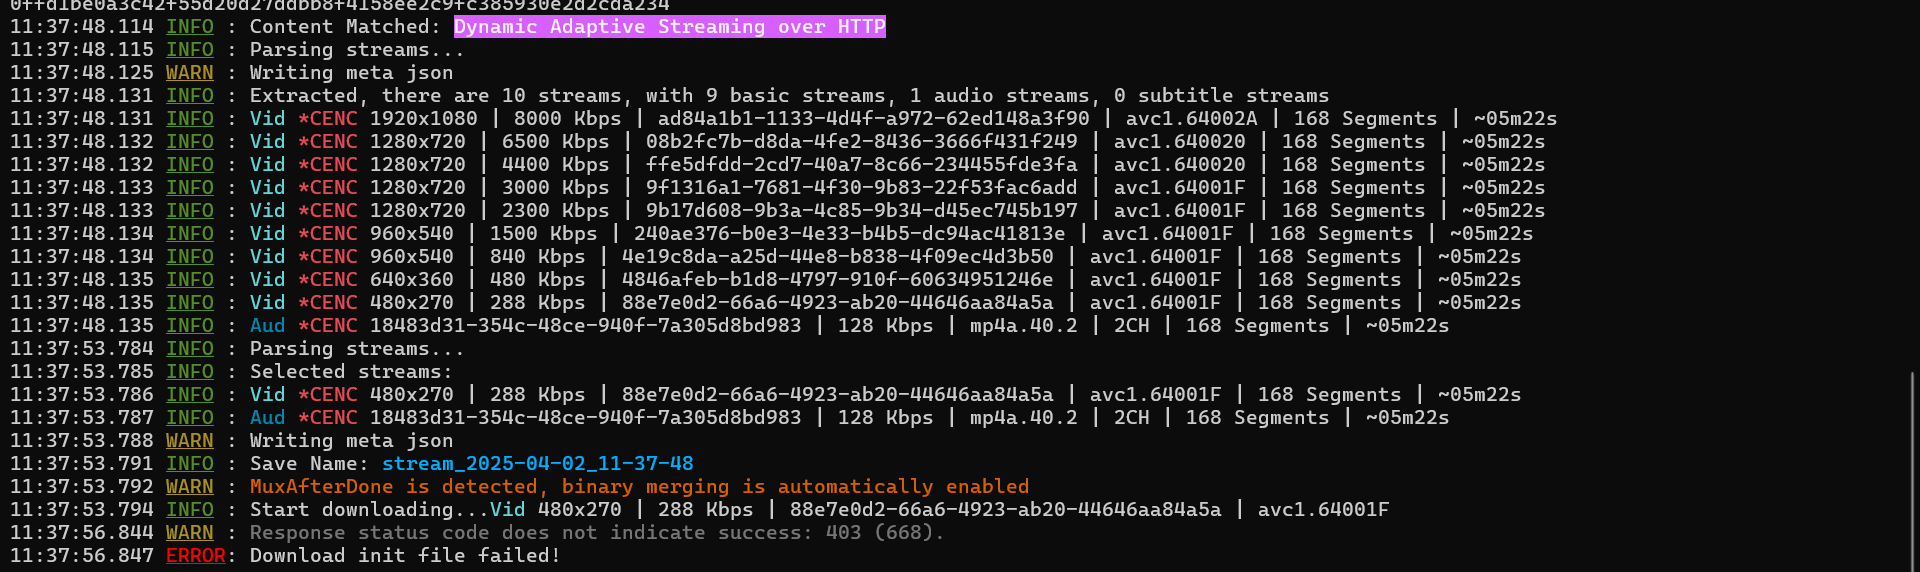The height and width of the screenshot is (572, 1920).
Task: Click the MuxAfterDone is detected warning message
Action: point(639,487)
